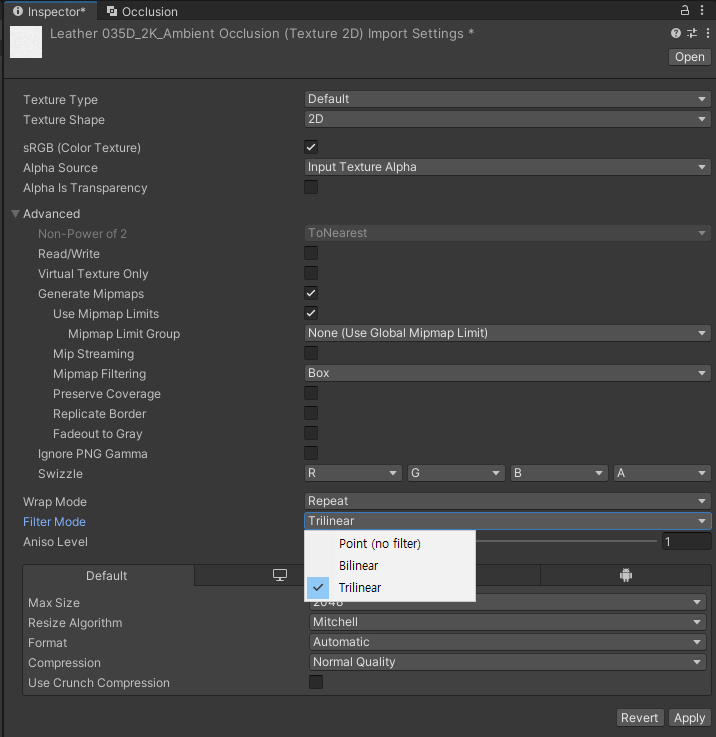The image size is (716, 737).
Task: Click the Aniso Level label
Action: [55, 542]
